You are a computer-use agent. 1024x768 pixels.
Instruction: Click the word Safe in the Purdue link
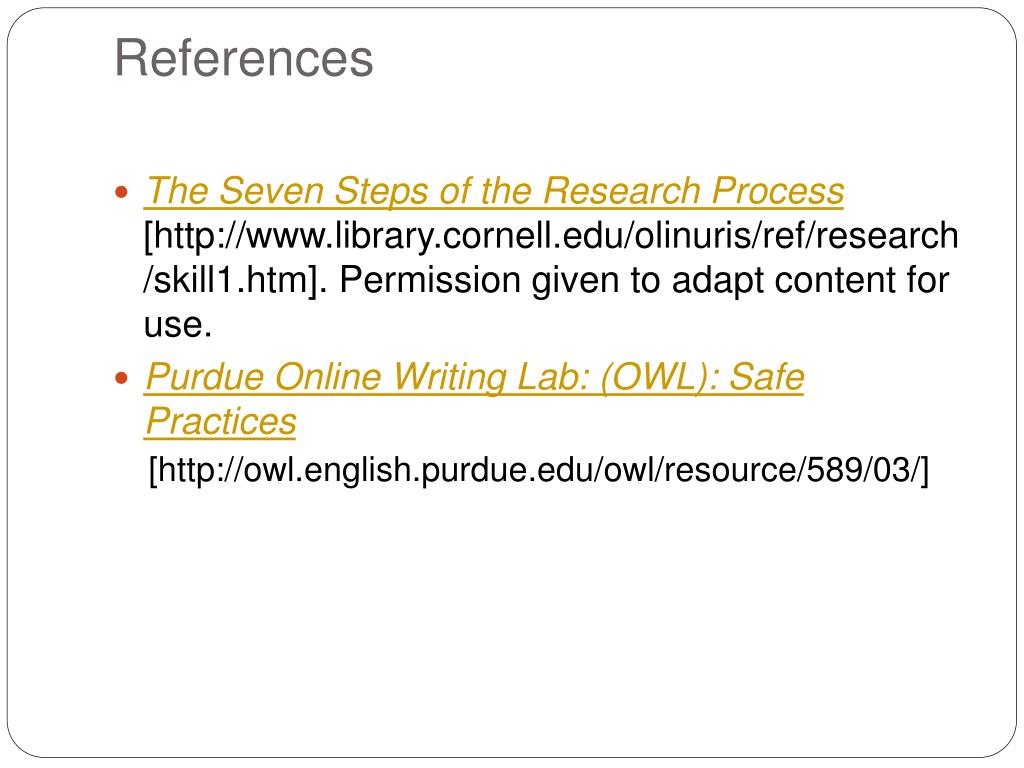767,377
